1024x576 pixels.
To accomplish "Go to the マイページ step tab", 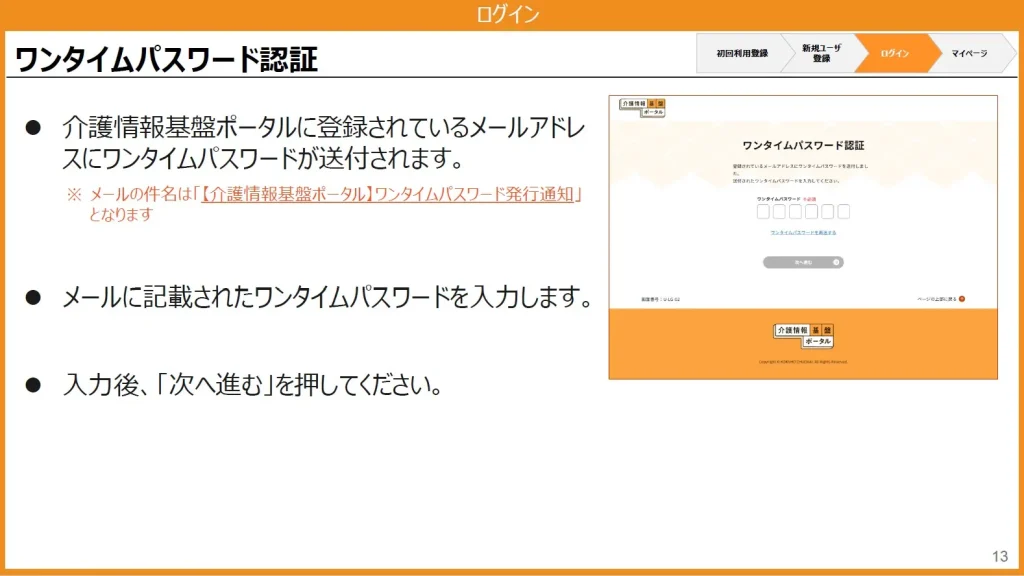I will [968, 53].
